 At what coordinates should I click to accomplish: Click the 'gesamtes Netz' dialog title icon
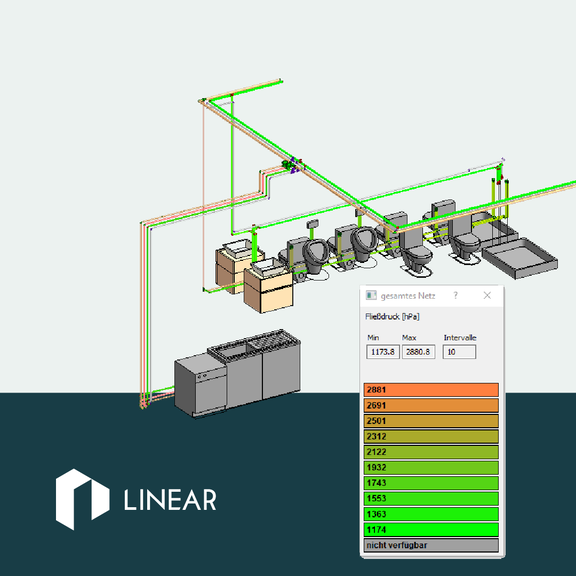[371, 295]
